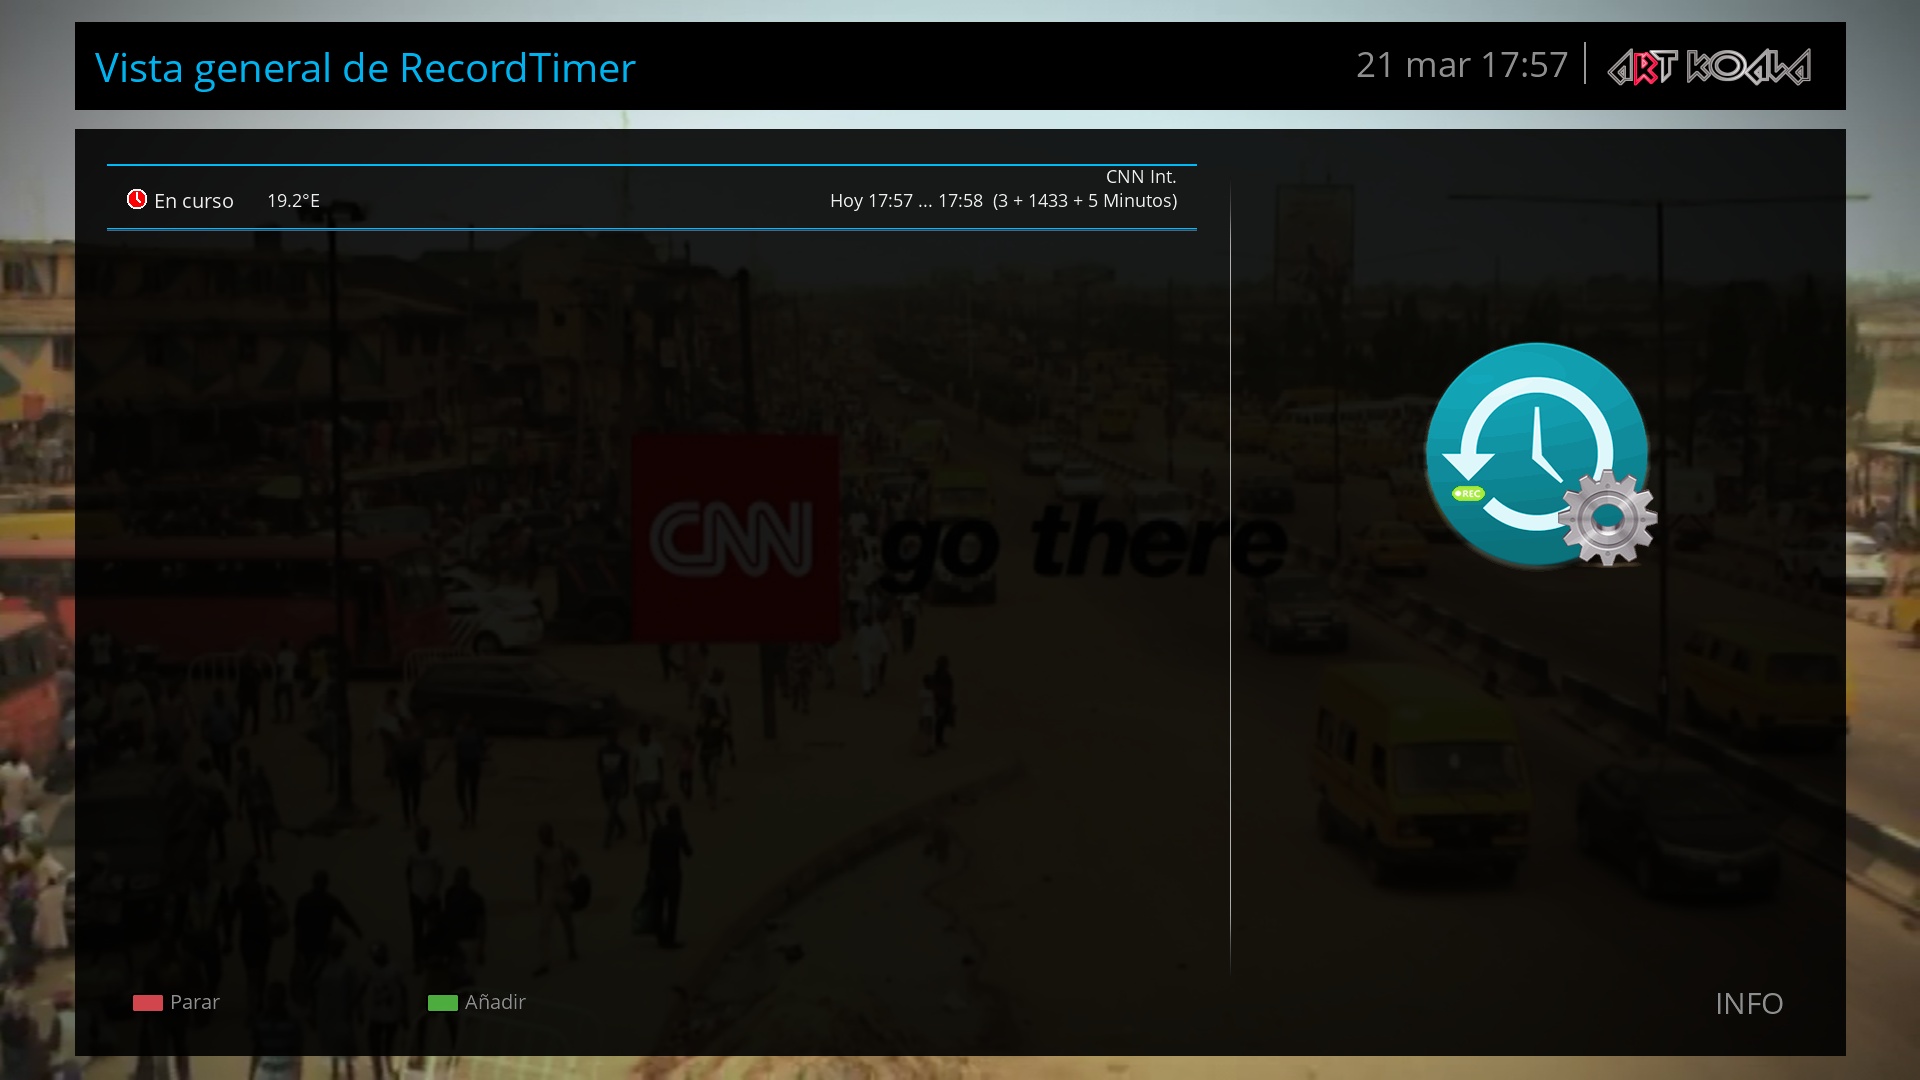1920x1080 pixels.
Task: Click the Parar label to stop recording
Action: (x=194, y=1002)
